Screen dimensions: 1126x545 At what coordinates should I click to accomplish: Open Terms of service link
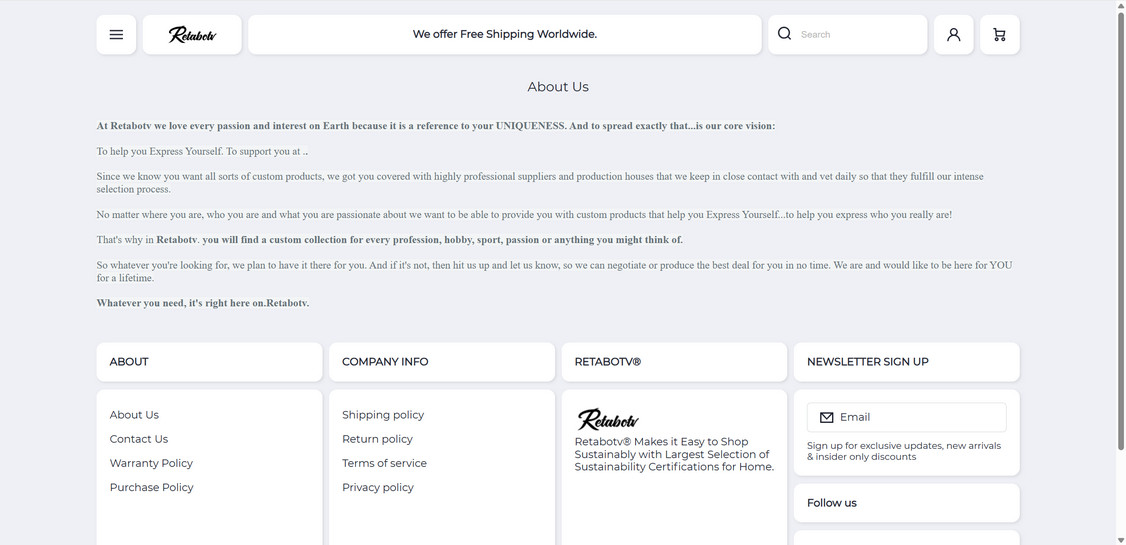pyautogui.click(x=384, y=463)
